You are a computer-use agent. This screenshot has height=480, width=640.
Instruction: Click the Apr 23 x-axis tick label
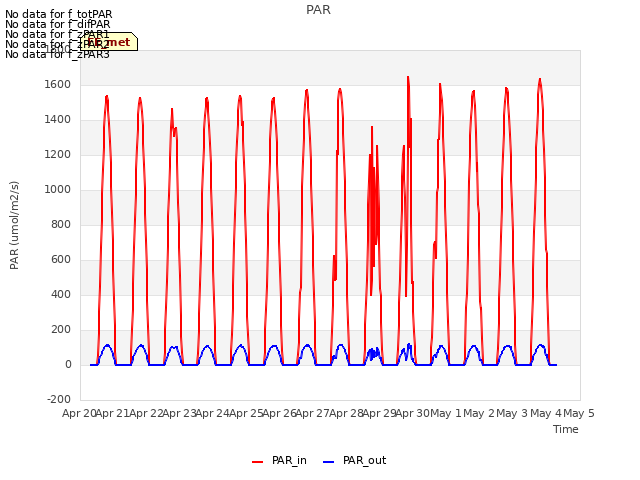pyautogui.click(x=180, y=413)
